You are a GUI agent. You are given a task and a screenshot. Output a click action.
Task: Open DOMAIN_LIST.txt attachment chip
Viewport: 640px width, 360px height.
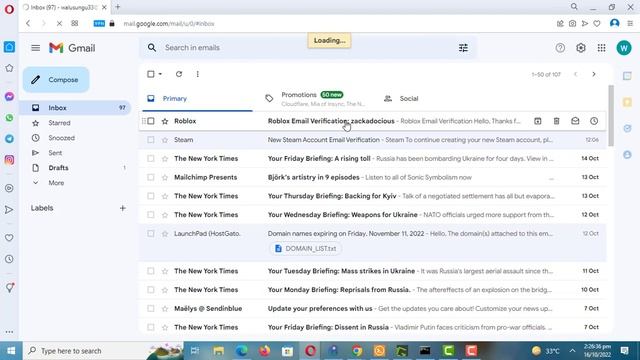tap(306, 249)
